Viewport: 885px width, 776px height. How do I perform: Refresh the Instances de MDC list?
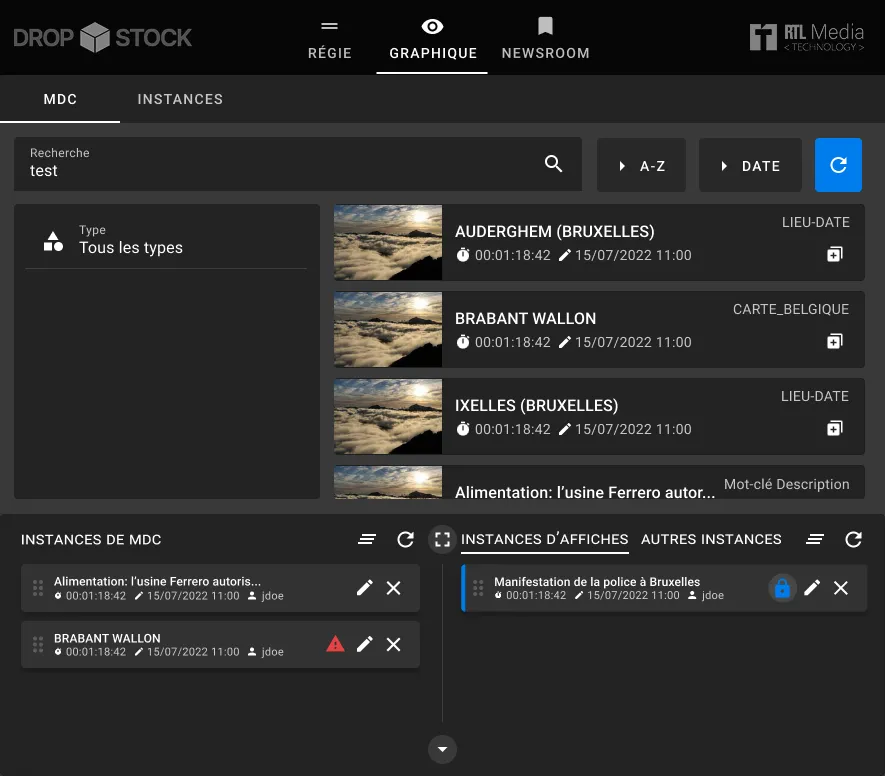pos(405,539)
